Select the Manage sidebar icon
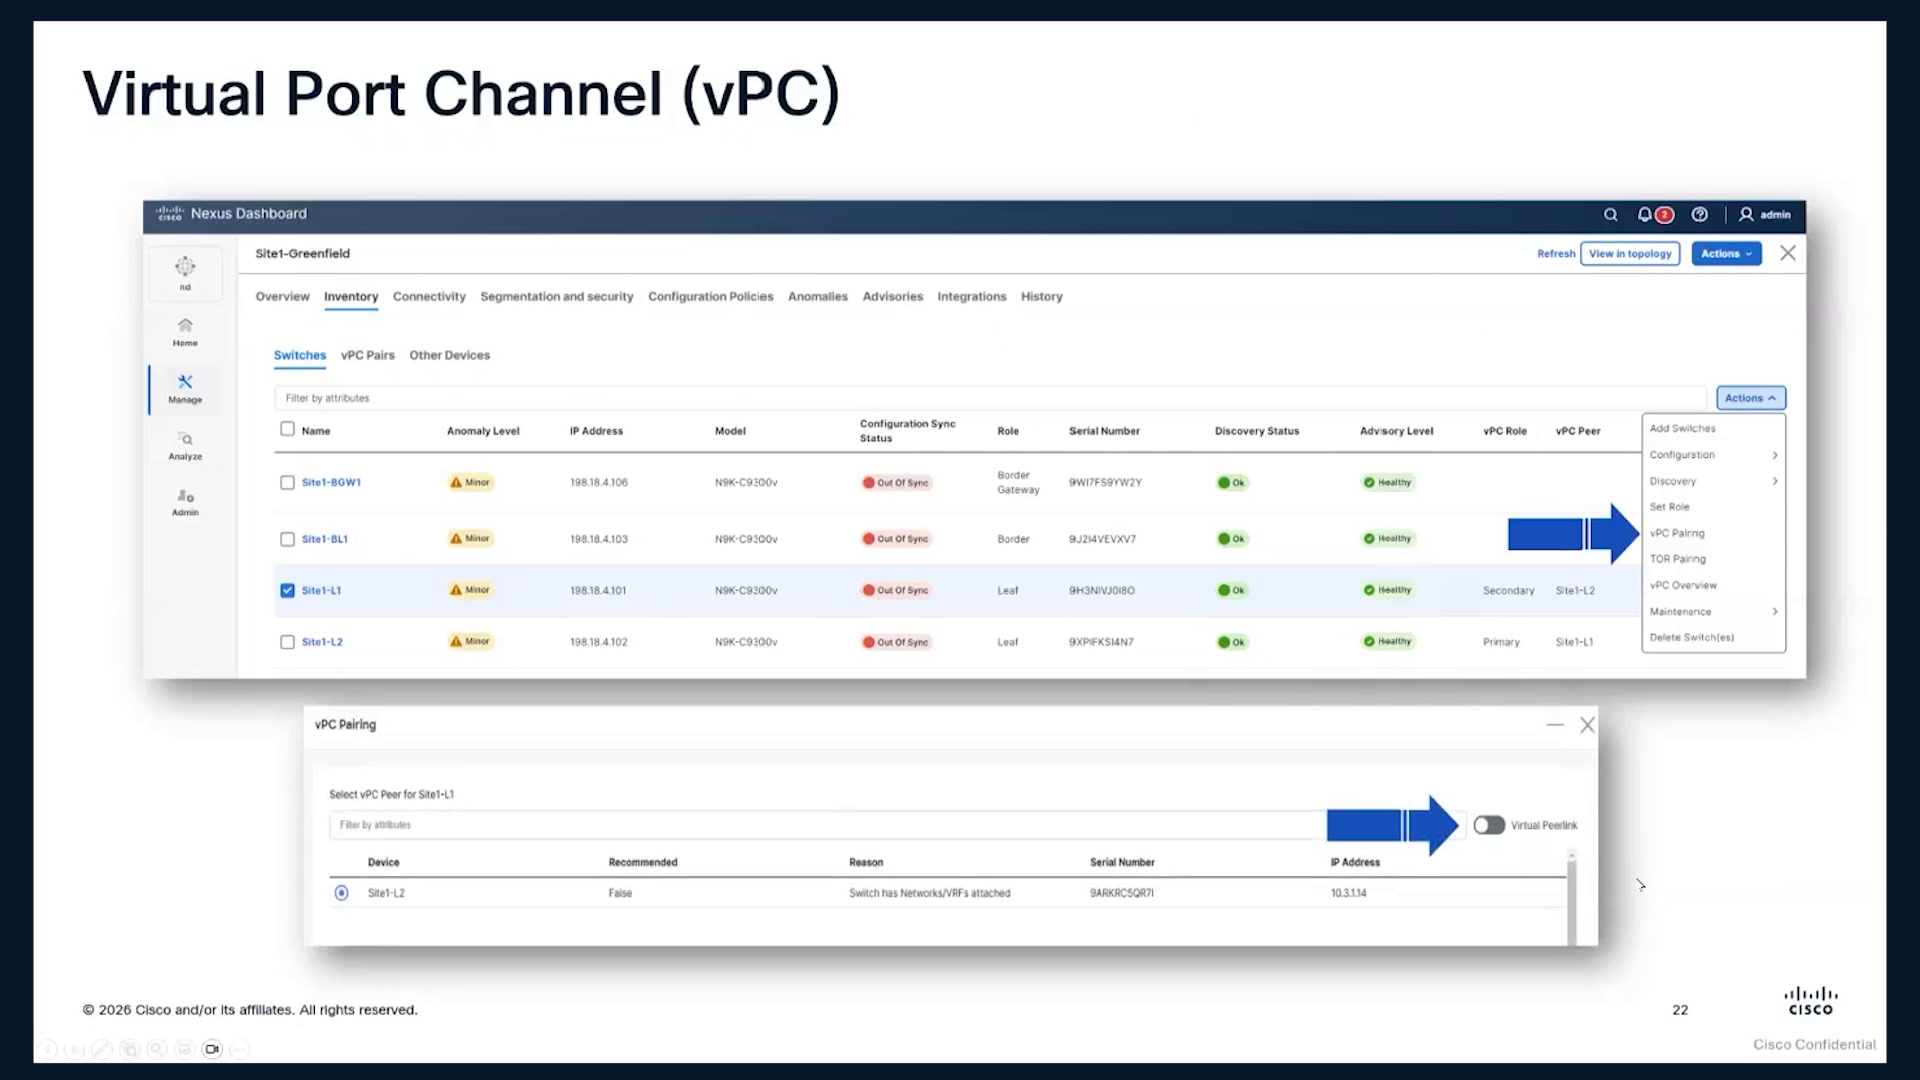 [185, 389]
